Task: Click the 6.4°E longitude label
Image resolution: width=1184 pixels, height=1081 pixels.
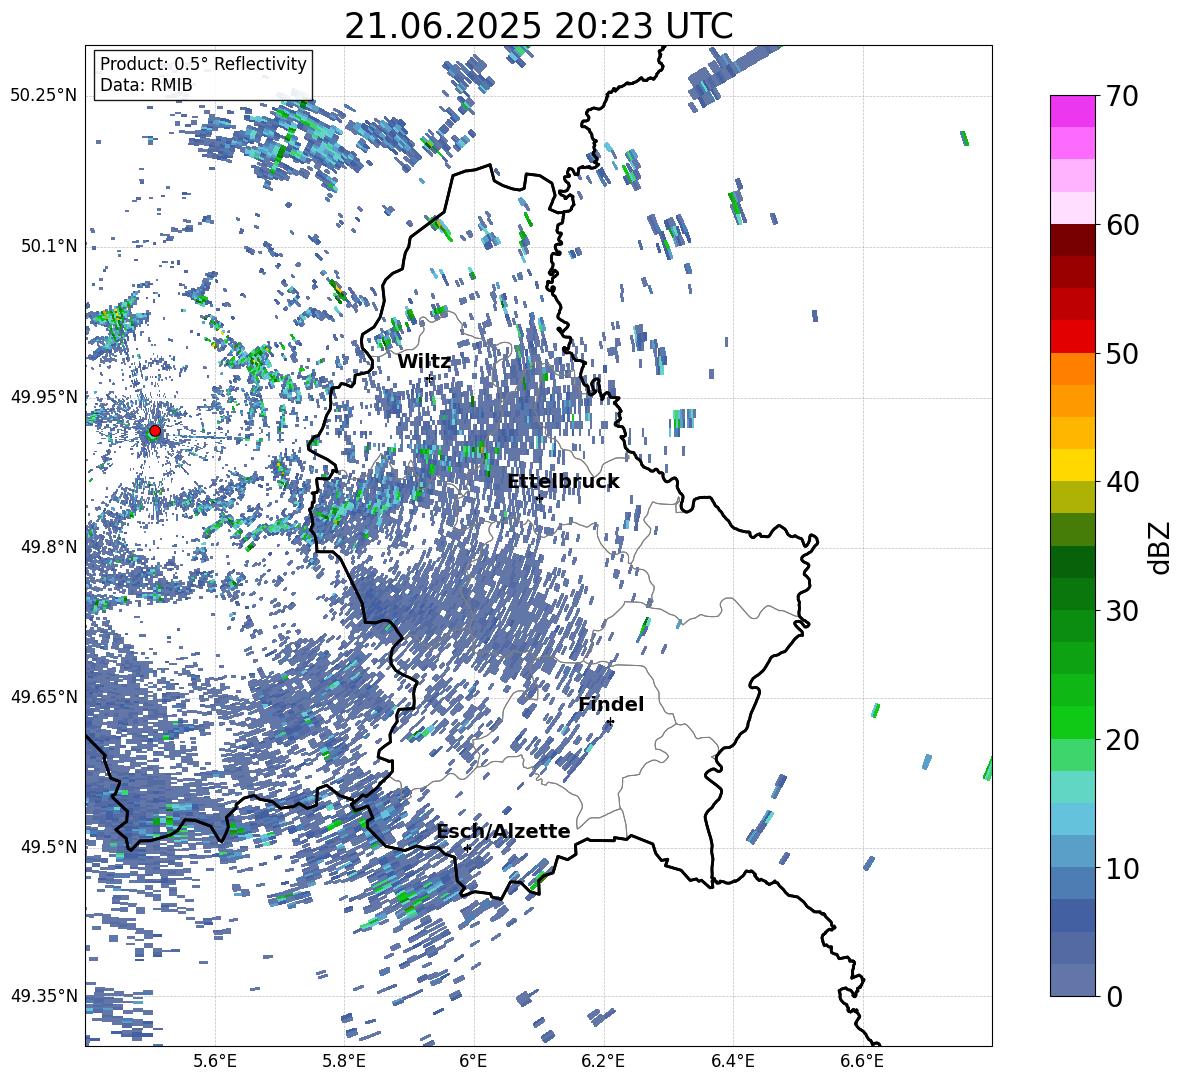Action: pyautogui.click(x=732, y=1061)
